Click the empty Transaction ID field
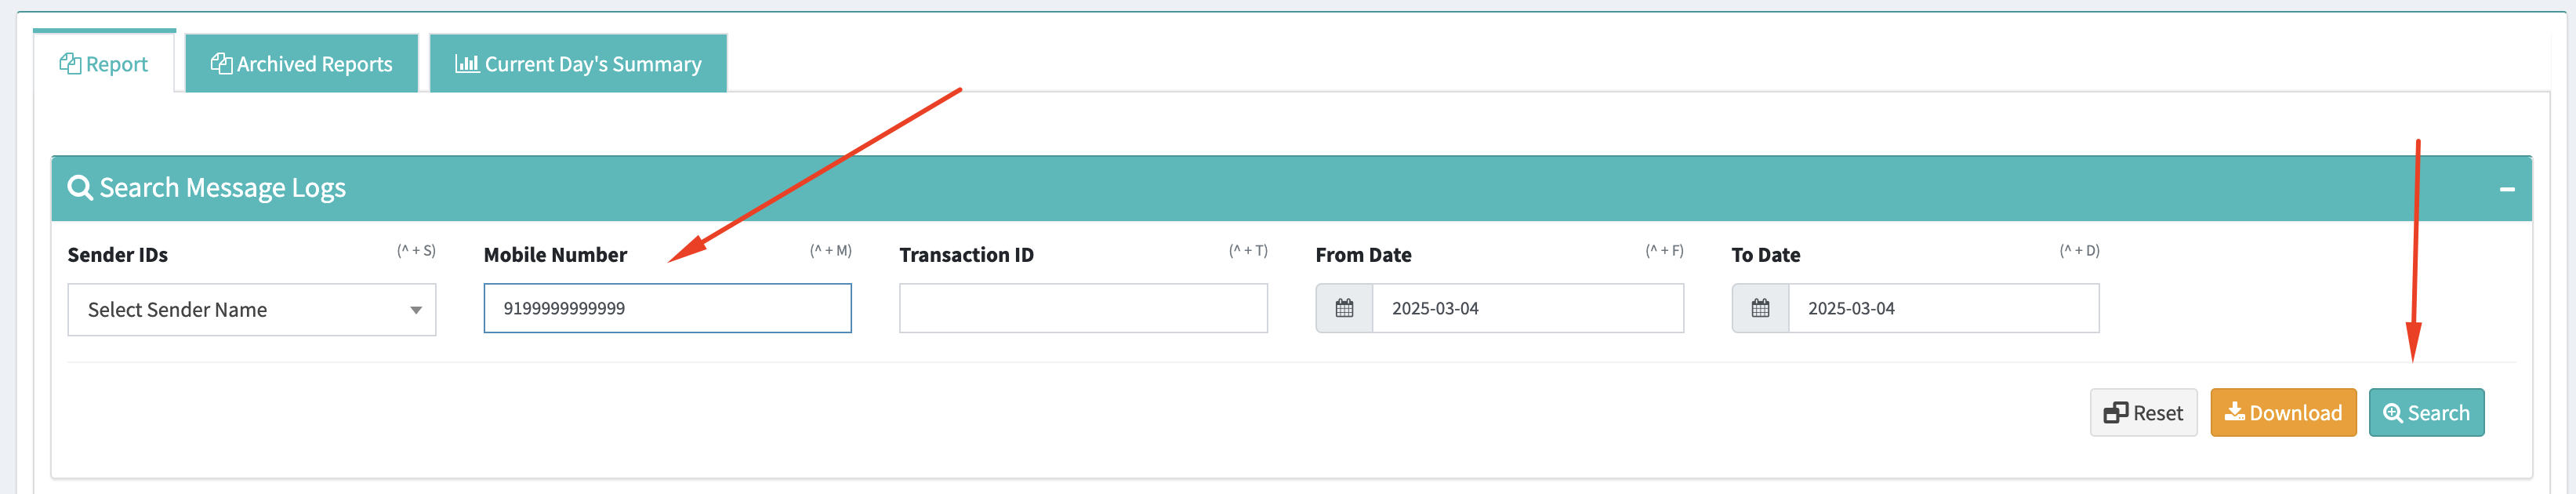This screenshot has width=2576, height=494. click(x=1083, y=308)
